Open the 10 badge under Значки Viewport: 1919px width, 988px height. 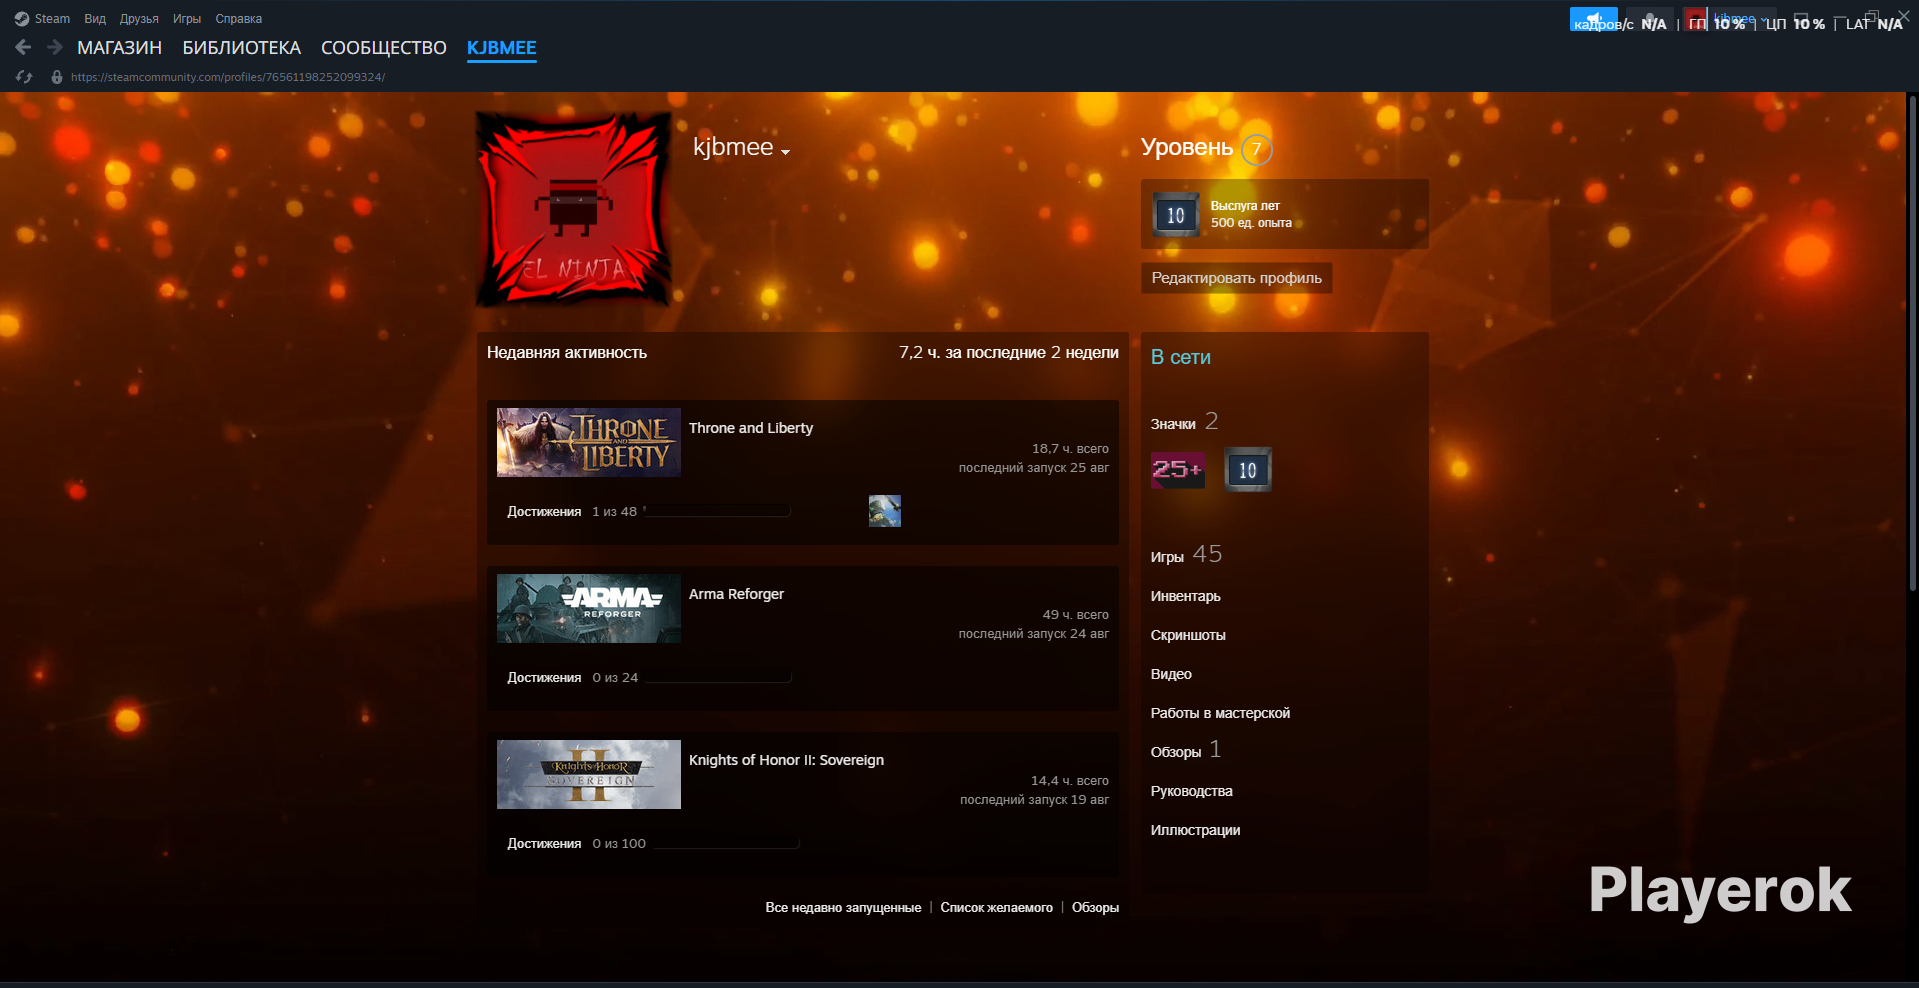coord(1248,470)
